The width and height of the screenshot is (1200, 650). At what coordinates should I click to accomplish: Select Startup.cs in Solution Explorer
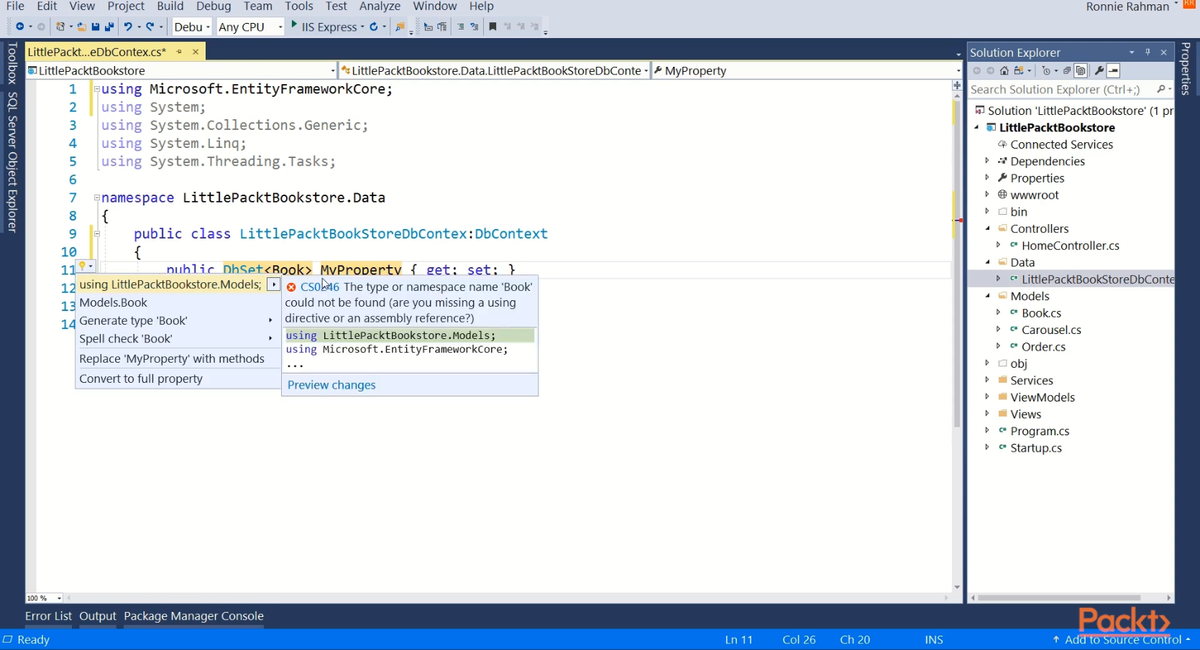click(x=1036, y=448)
